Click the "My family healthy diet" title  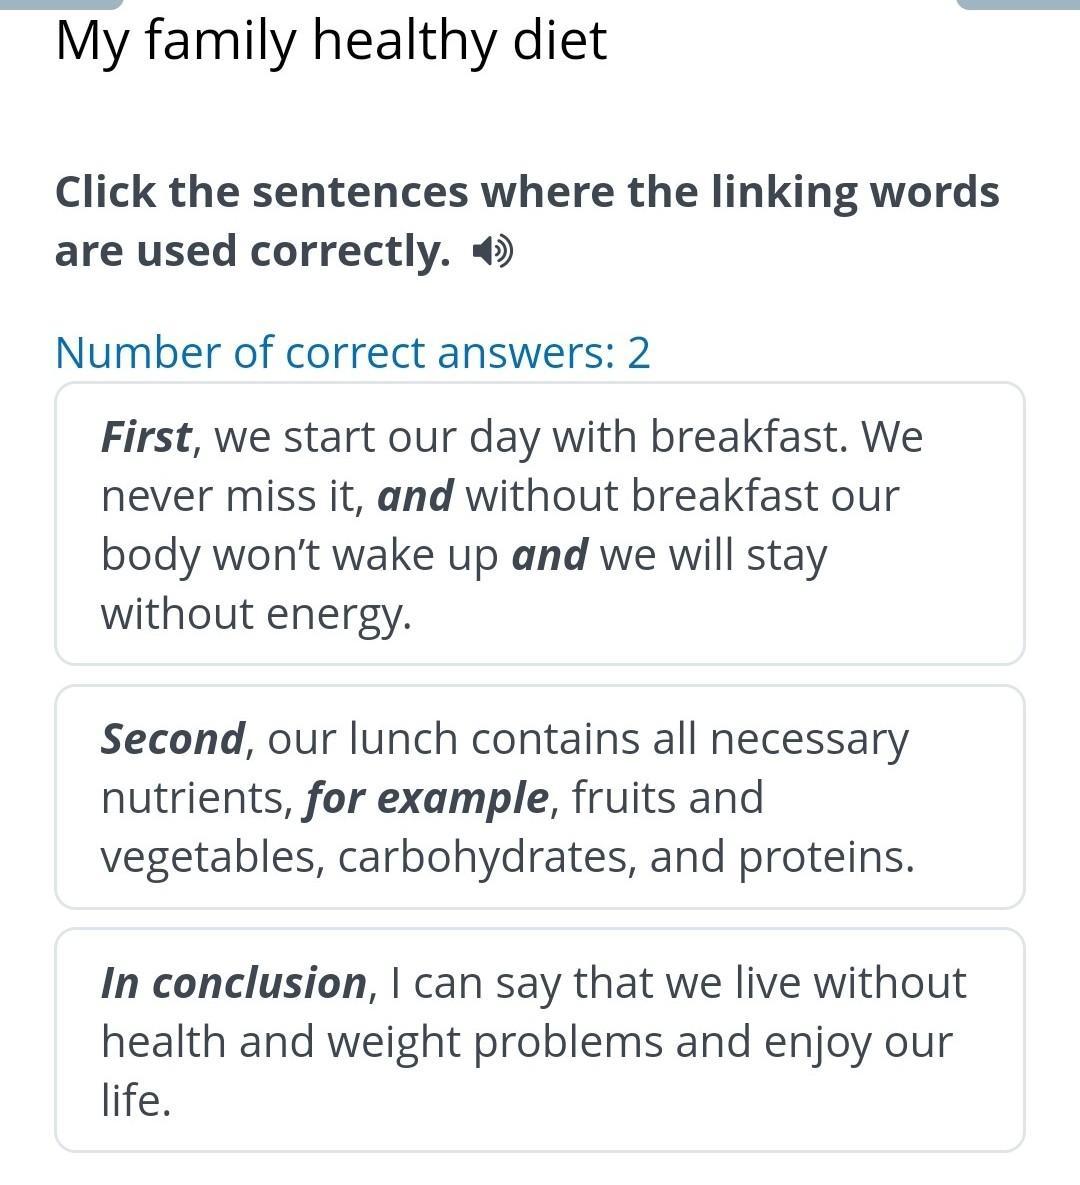point(331,40)
